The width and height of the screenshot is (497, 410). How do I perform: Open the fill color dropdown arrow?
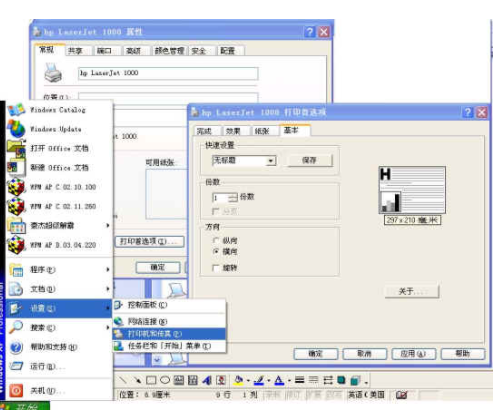tap(248, 380)
